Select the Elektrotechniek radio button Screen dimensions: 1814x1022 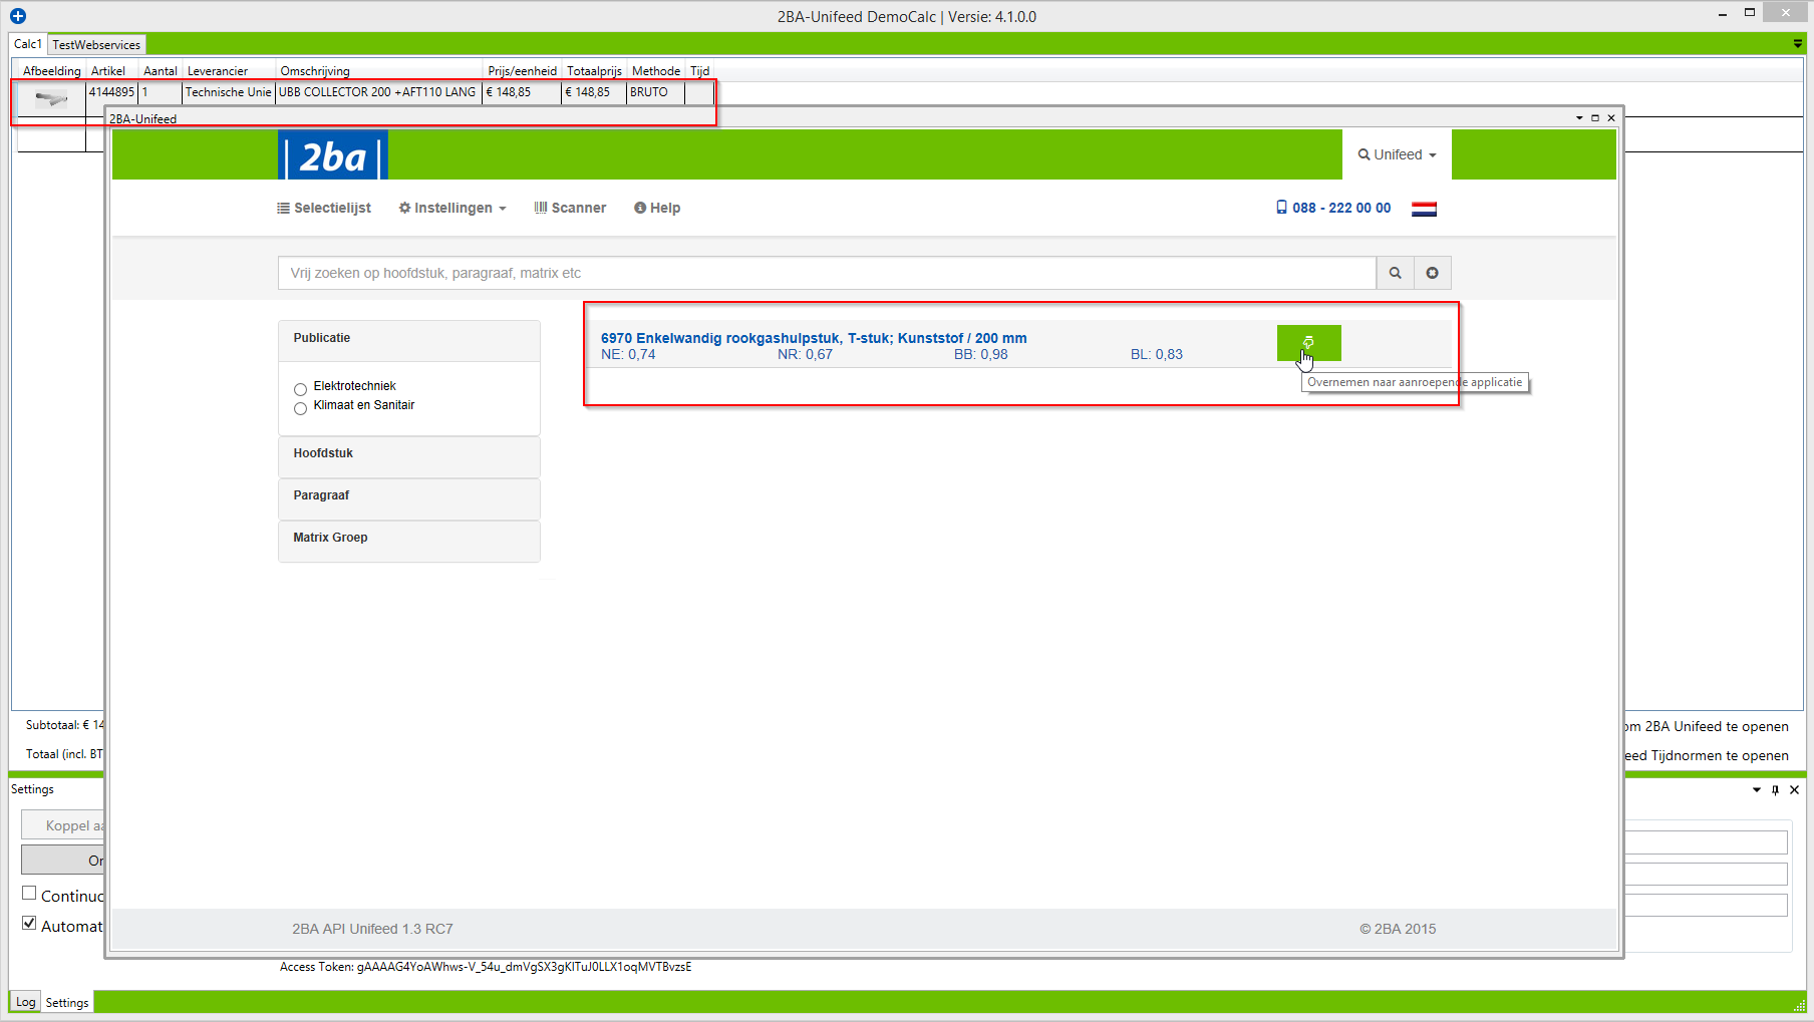click(x=300, y=389)
